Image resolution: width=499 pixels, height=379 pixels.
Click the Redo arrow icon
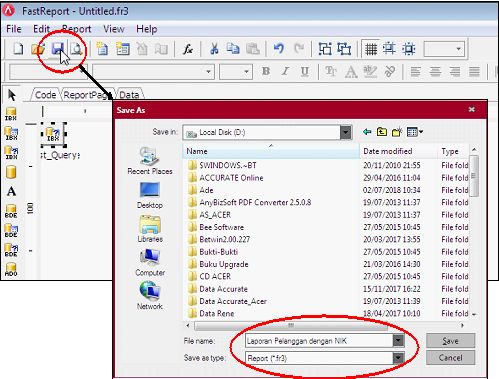point(299,49)
